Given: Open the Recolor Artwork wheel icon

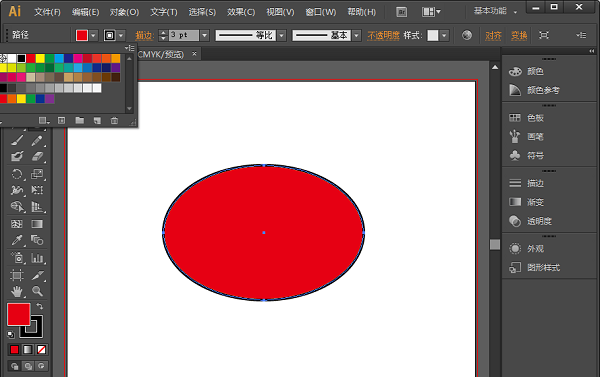Looking at the screenshot, I should (x=466, y=35).
